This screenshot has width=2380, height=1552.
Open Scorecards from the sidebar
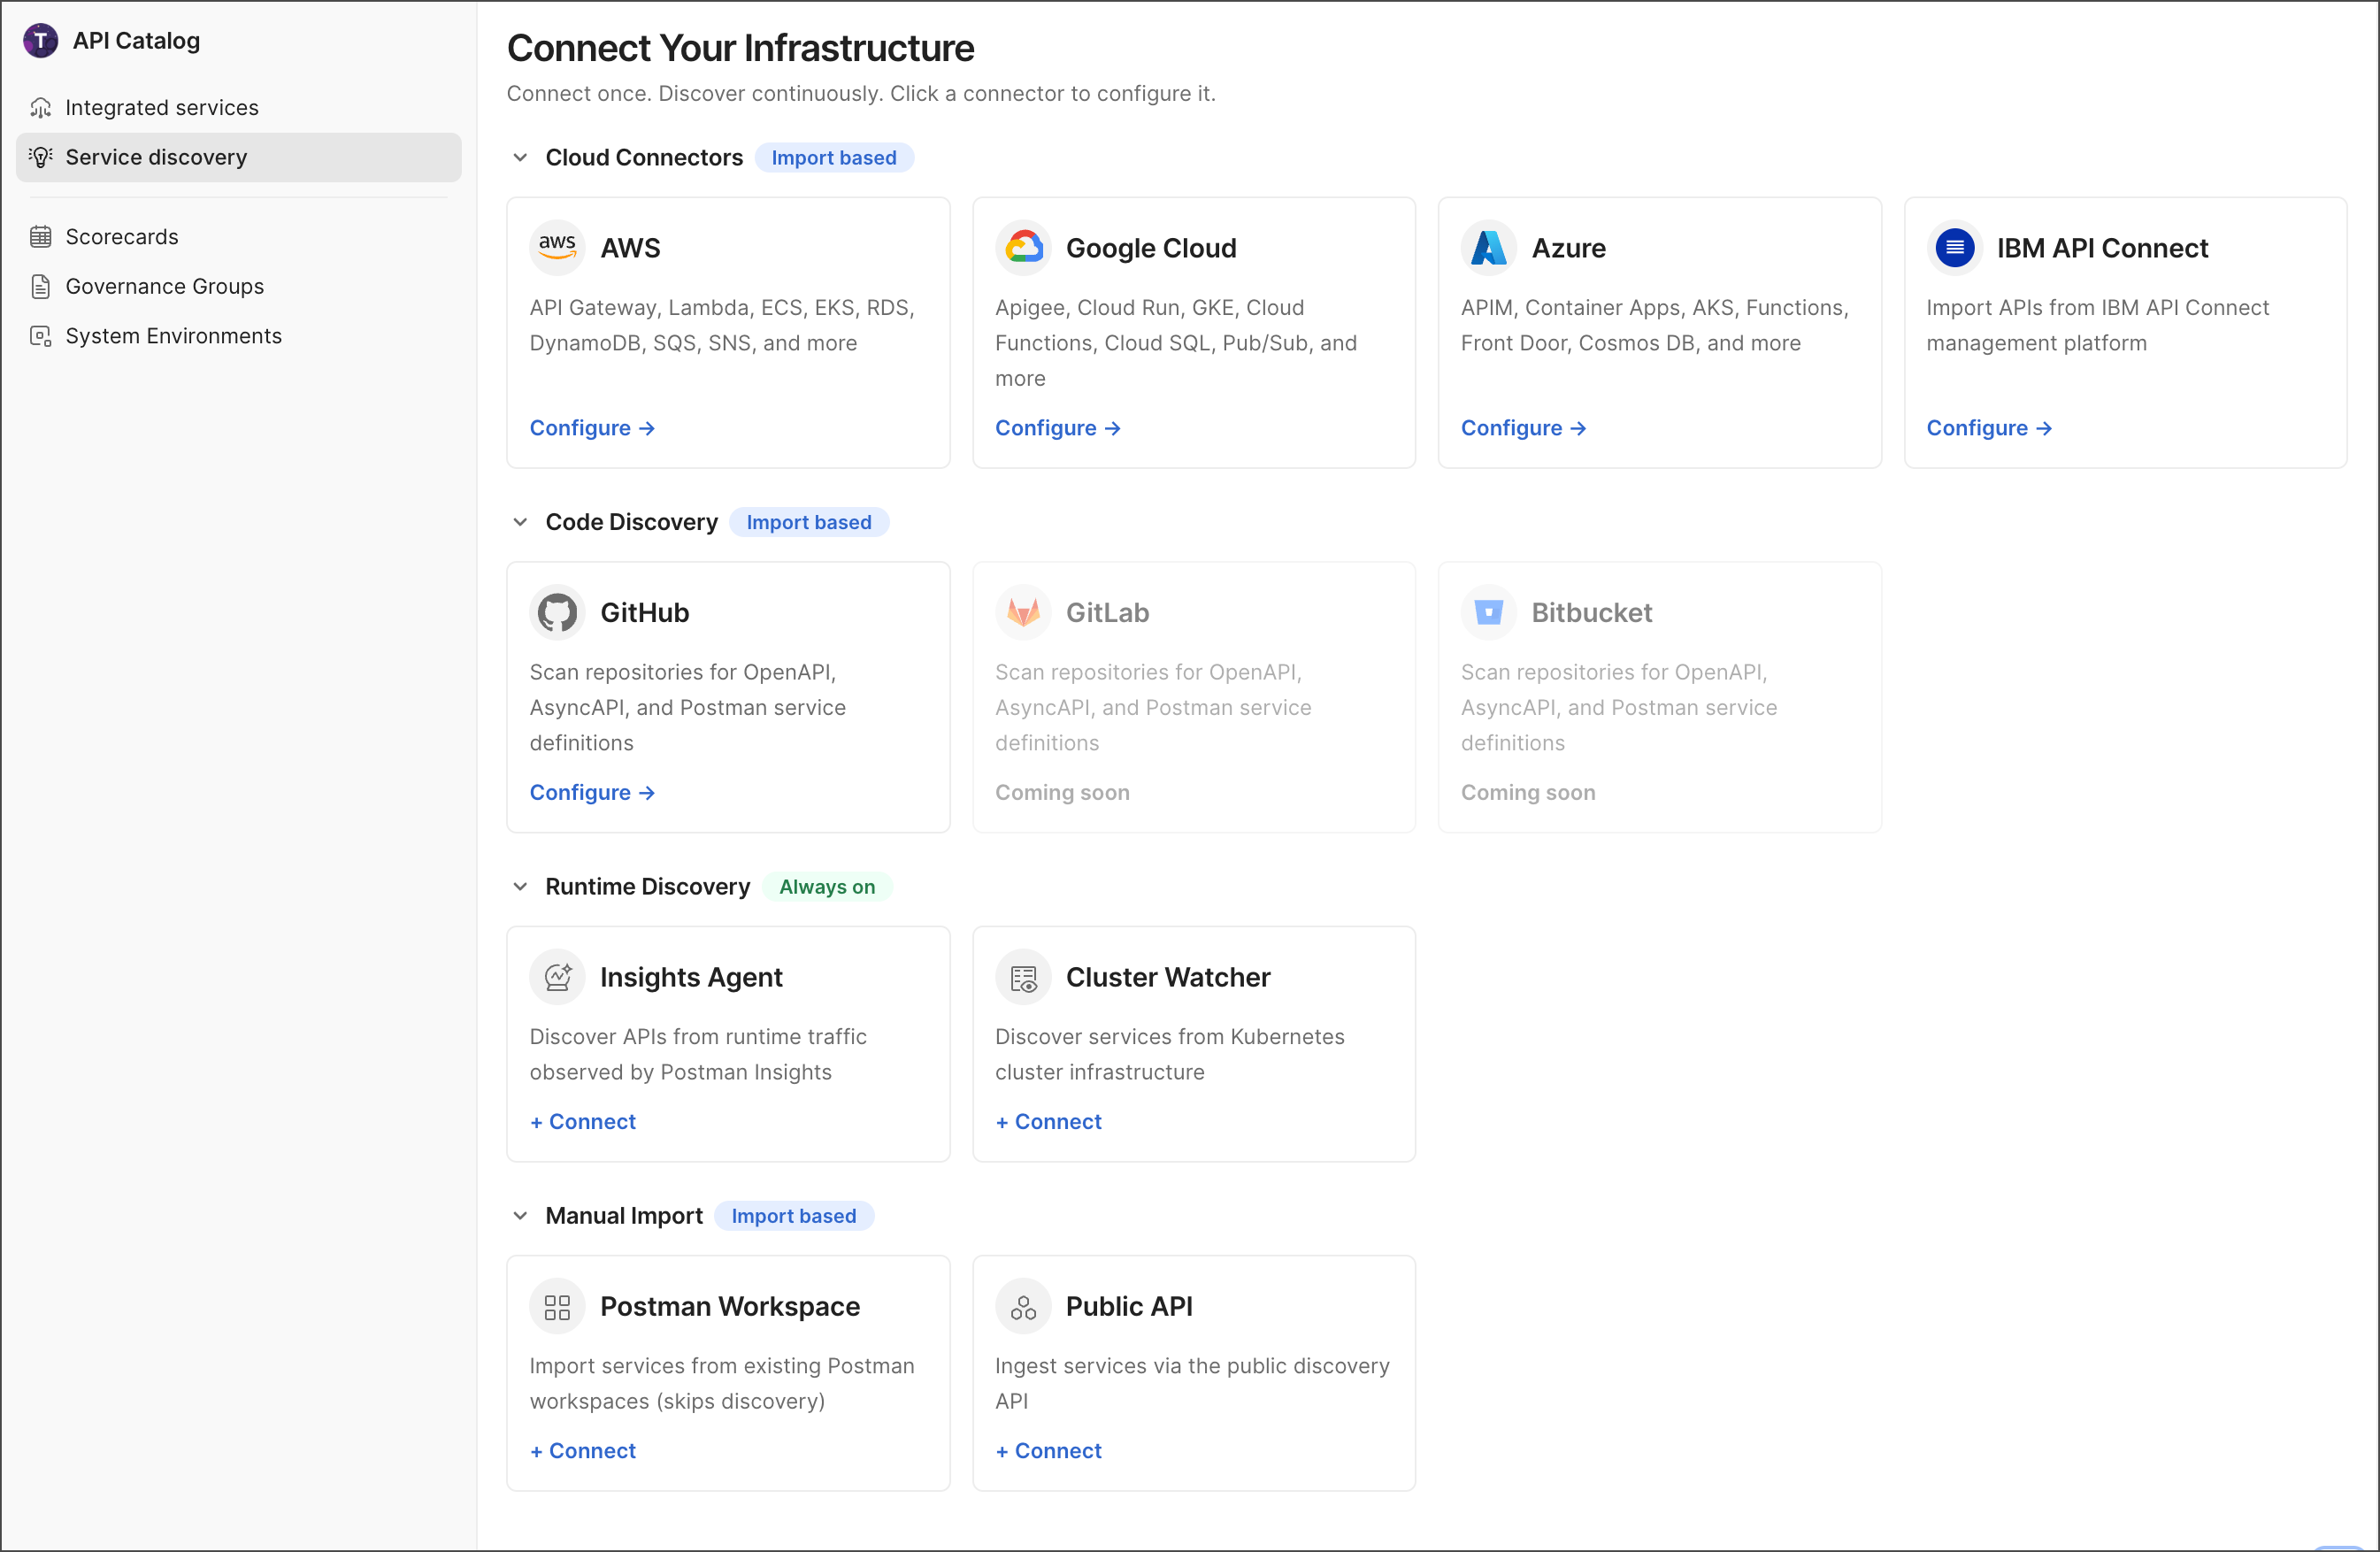click(238, 237)
